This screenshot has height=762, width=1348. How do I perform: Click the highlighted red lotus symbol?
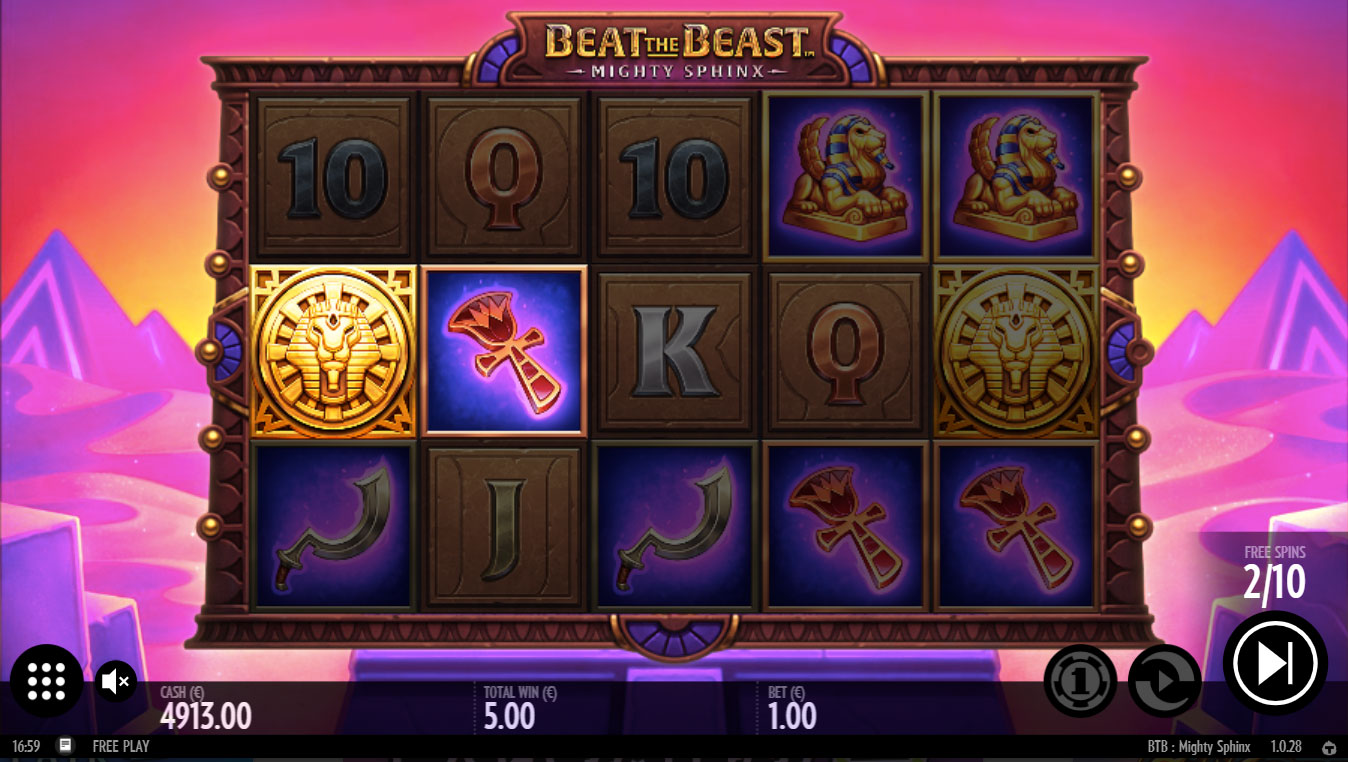click(x=503, y=351)
